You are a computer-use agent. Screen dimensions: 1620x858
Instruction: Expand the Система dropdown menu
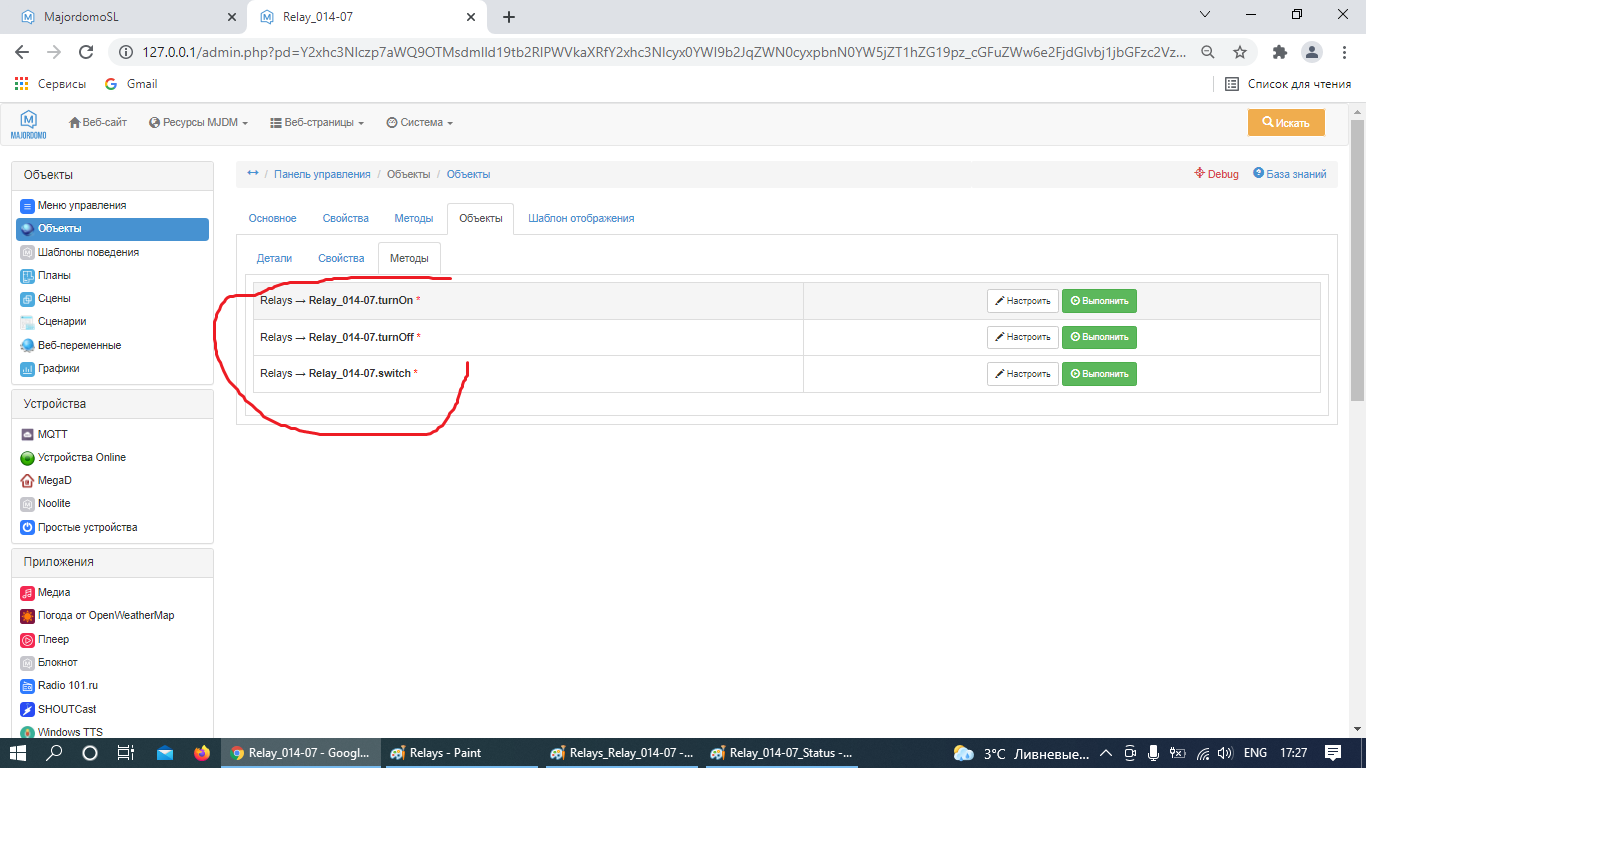click(420, 123)
